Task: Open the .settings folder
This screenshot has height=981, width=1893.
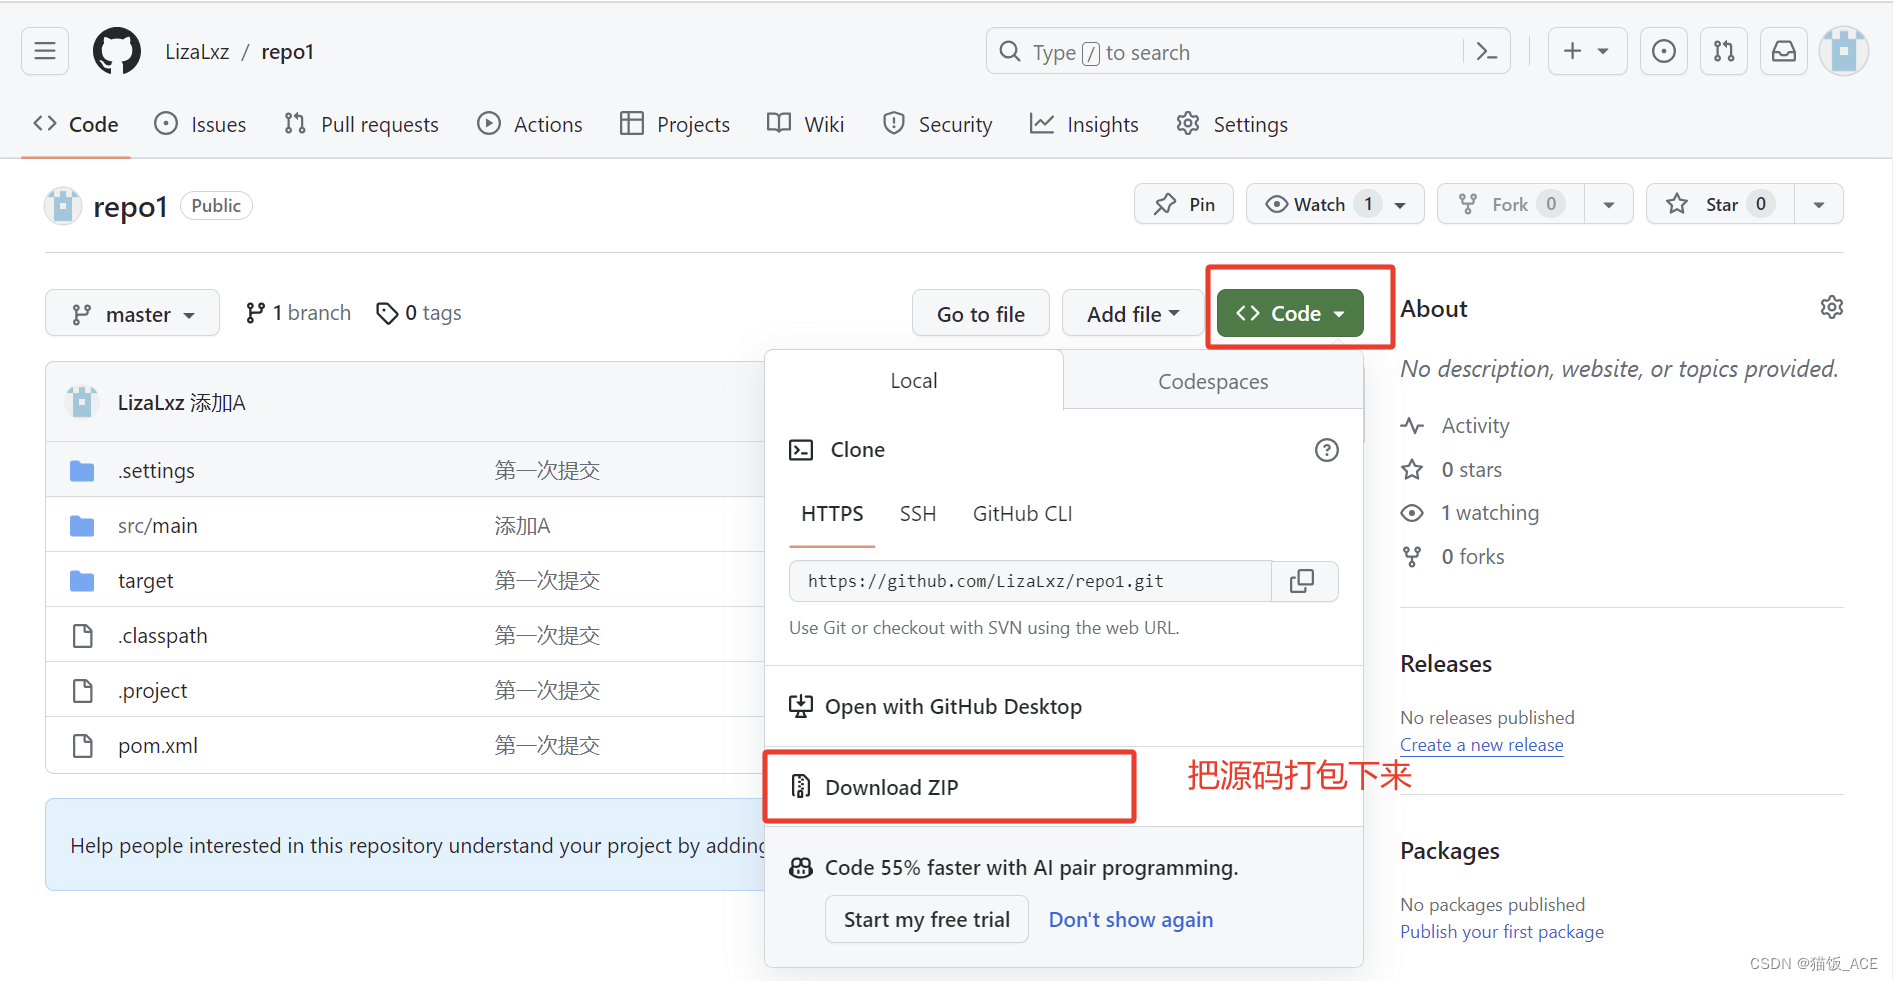Action: tap(156, 470)
